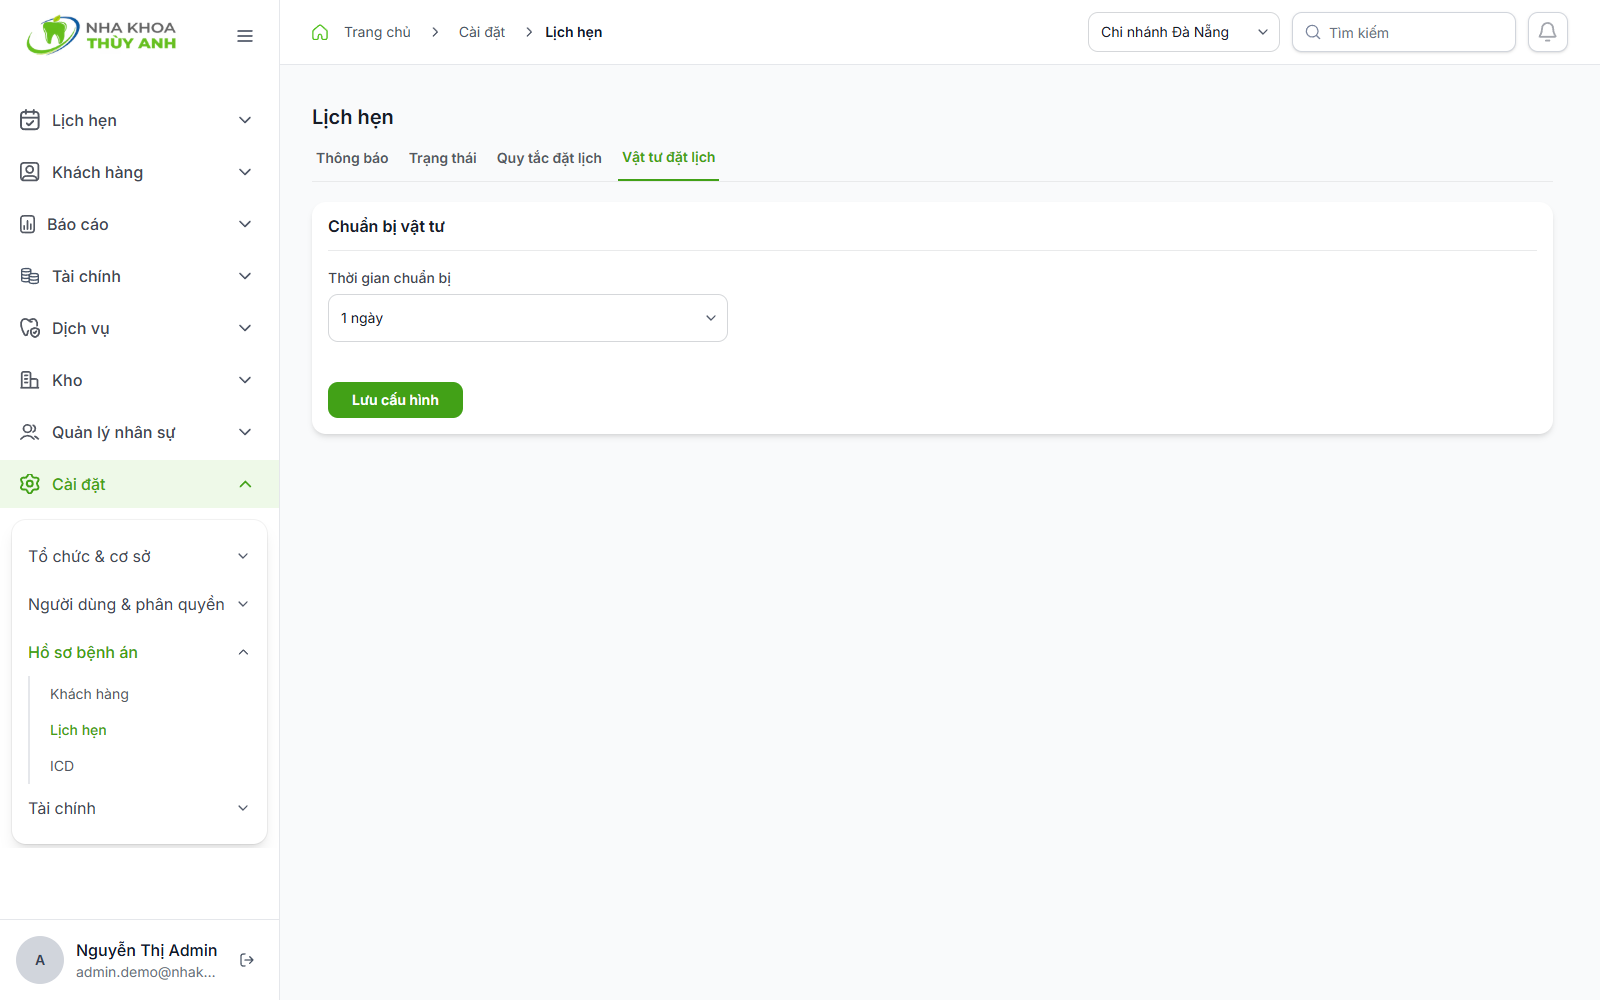
Task: Click the Tài chính money icon
Action: coord(30,276)
